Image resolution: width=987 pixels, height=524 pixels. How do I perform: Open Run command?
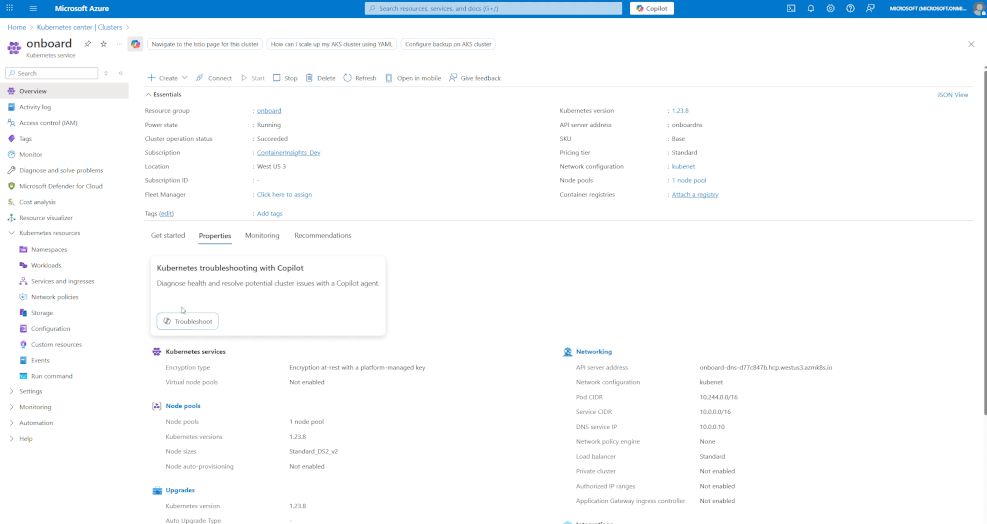pos(52,376)
